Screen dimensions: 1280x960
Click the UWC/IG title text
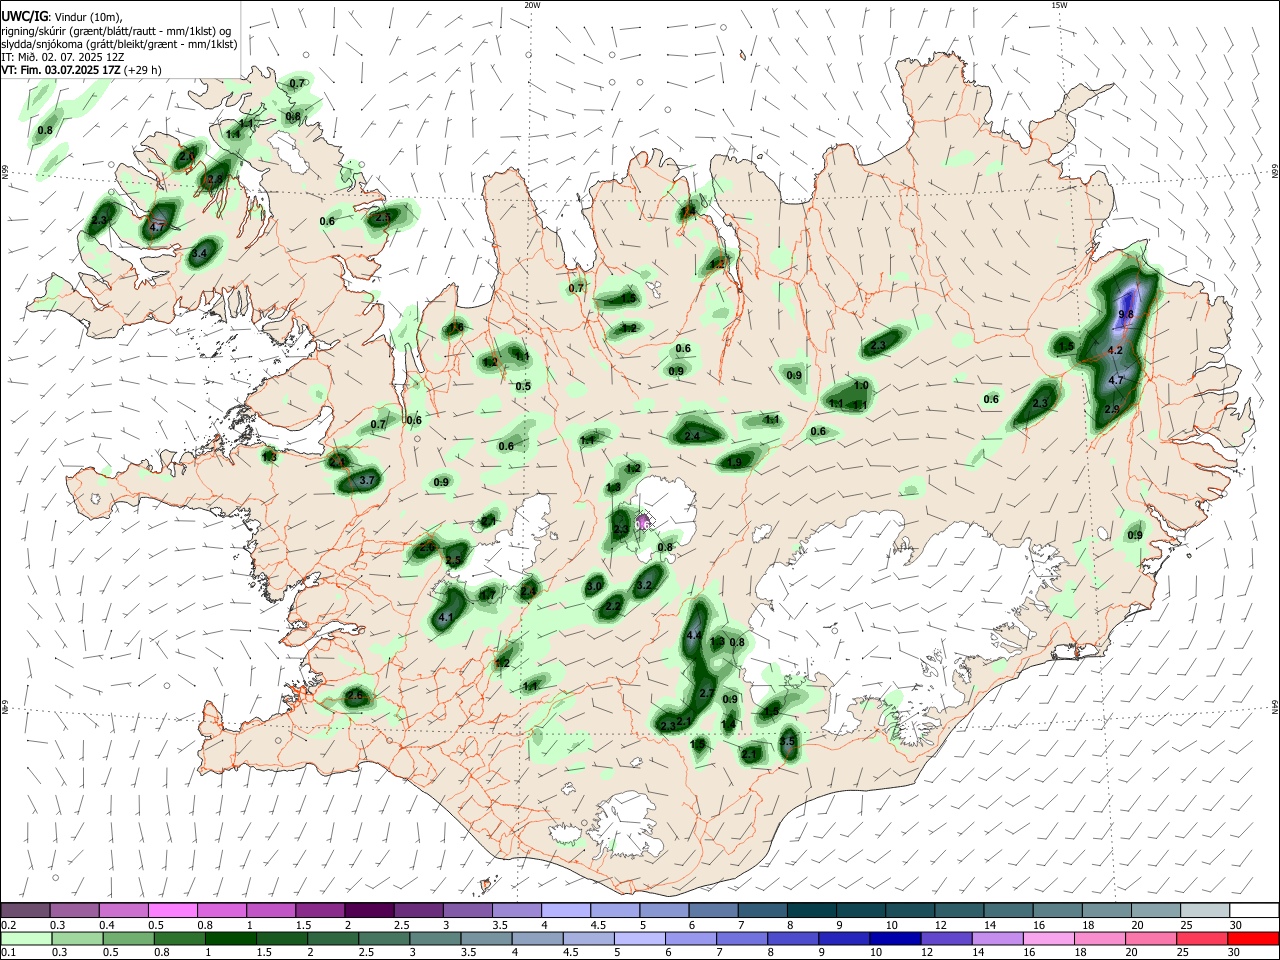coord(23,16)
